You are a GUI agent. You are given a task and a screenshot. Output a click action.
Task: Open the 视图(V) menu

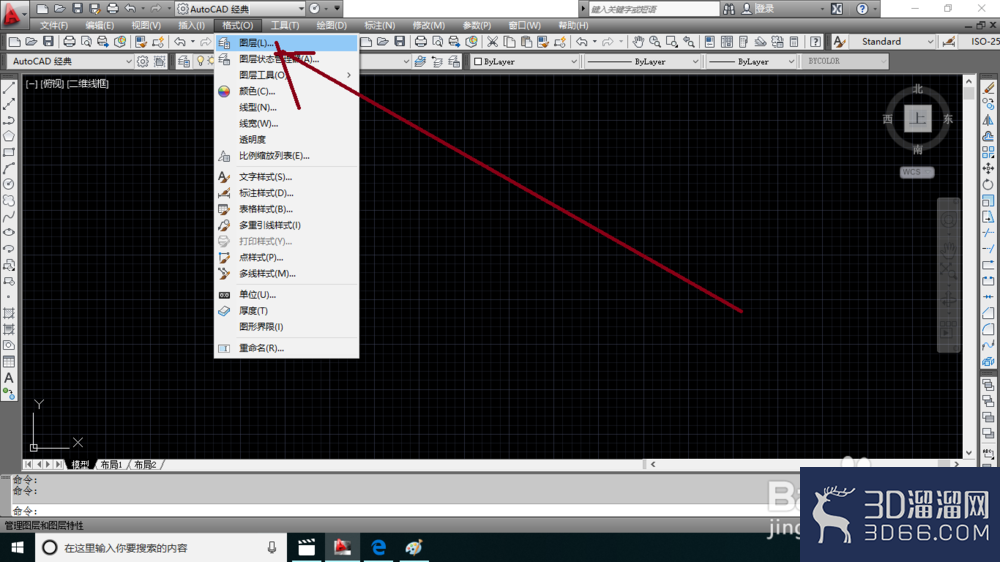[145, 26]
